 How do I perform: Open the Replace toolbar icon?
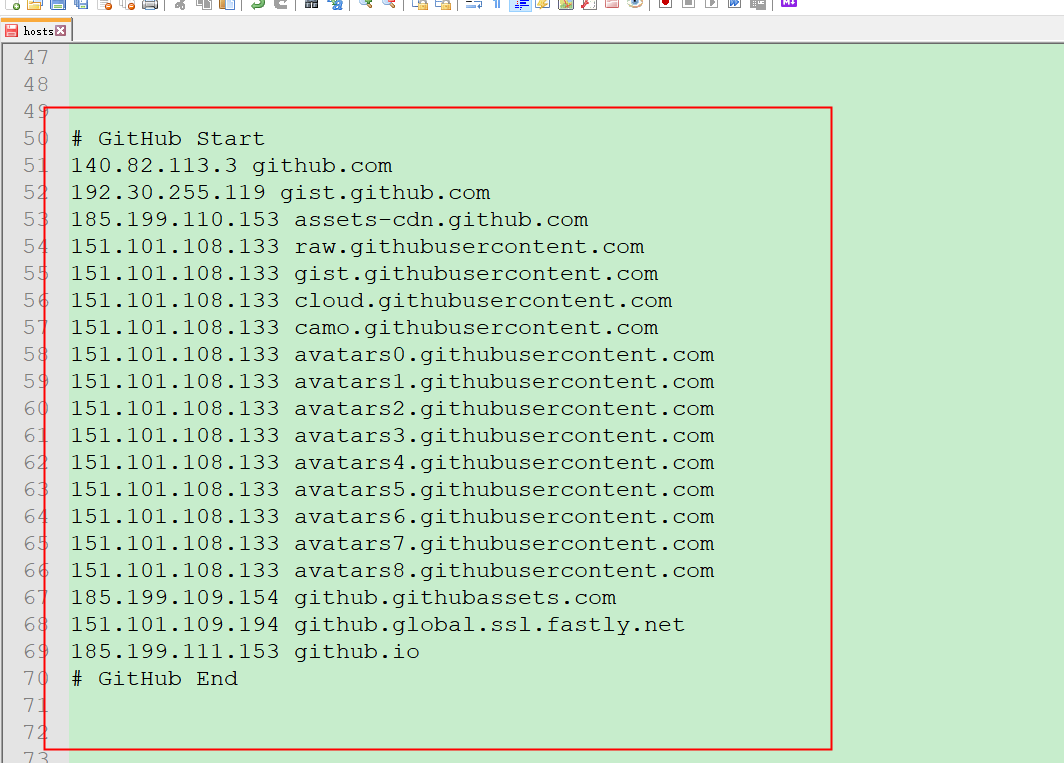[x=335, y=3]
